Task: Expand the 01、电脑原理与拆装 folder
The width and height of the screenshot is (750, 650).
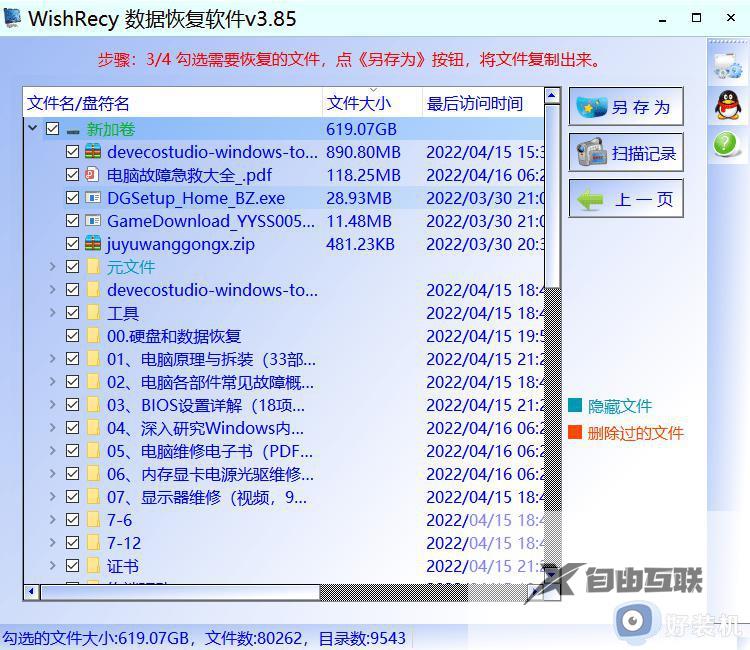Action: pos(53,358)
